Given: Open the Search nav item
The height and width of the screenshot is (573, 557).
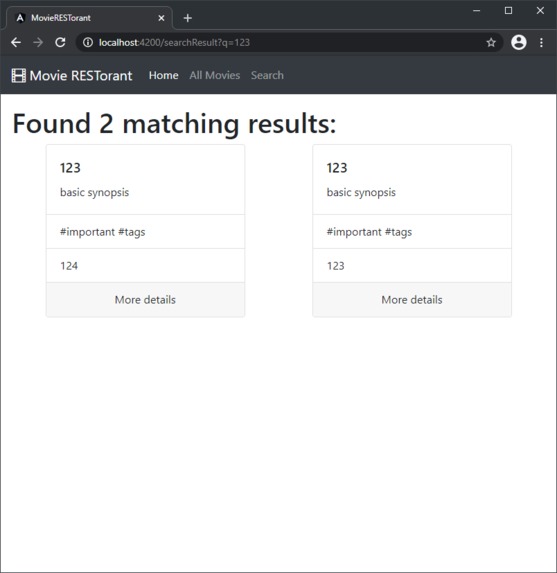Looking at the screenshot, I should [x=267, y=75].
